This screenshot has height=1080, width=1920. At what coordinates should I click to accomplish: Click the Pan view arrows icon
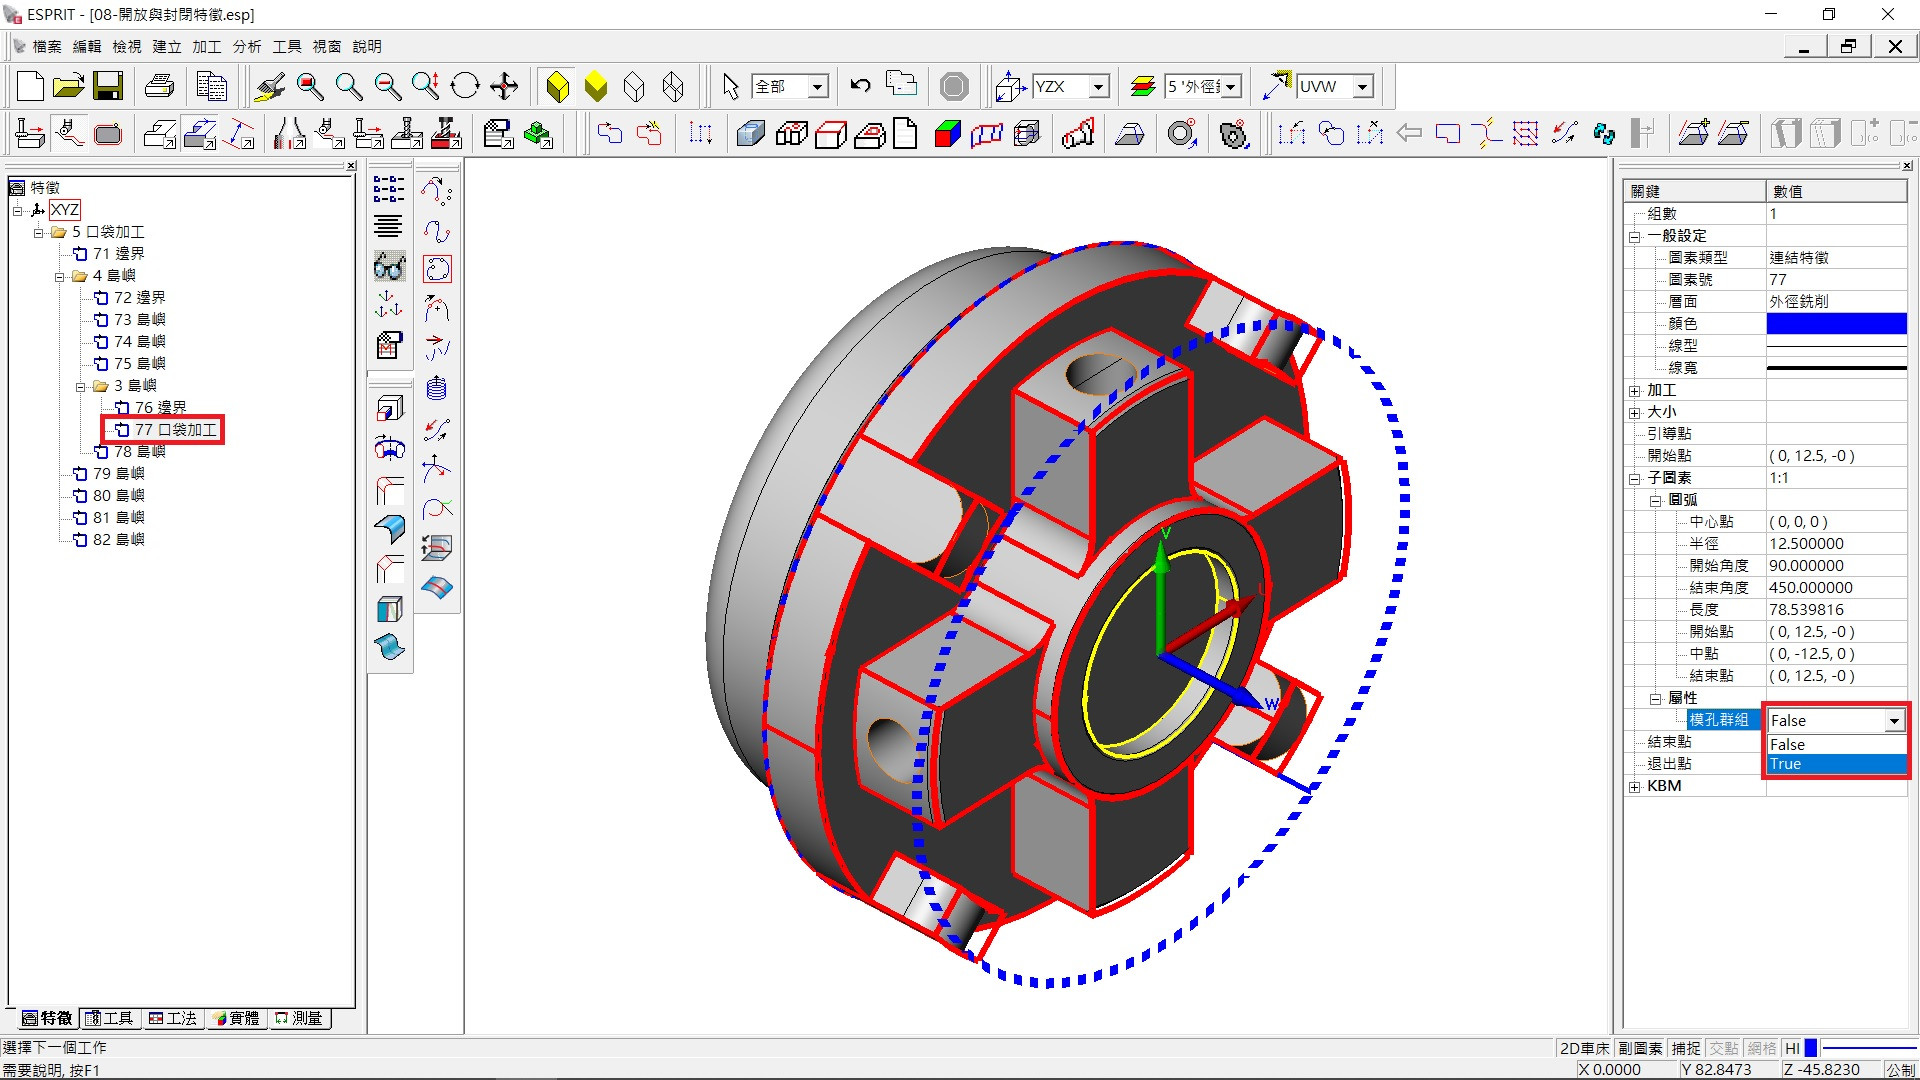pyautogui.click(x=504, y=87)
